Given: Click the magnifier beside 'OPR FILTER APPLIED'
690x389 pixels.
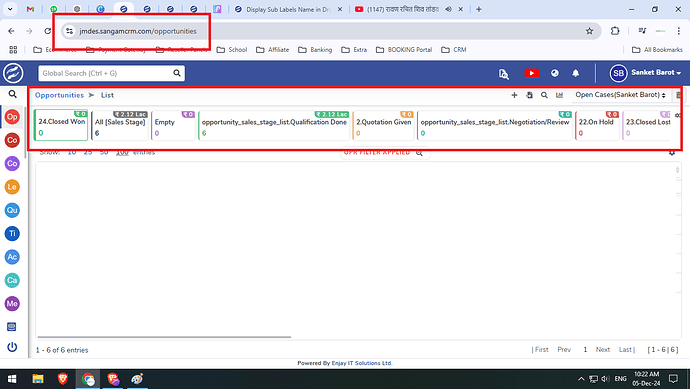Looking at the screenshot, I should (x=419, y=153).
